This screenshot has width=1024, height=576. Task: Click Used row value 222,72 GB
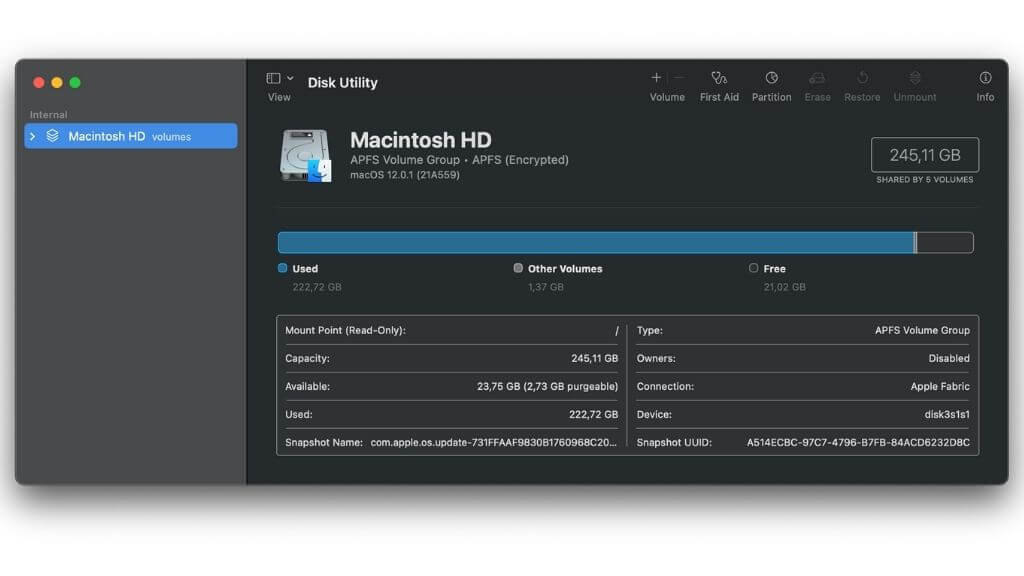tap(593, 415)
